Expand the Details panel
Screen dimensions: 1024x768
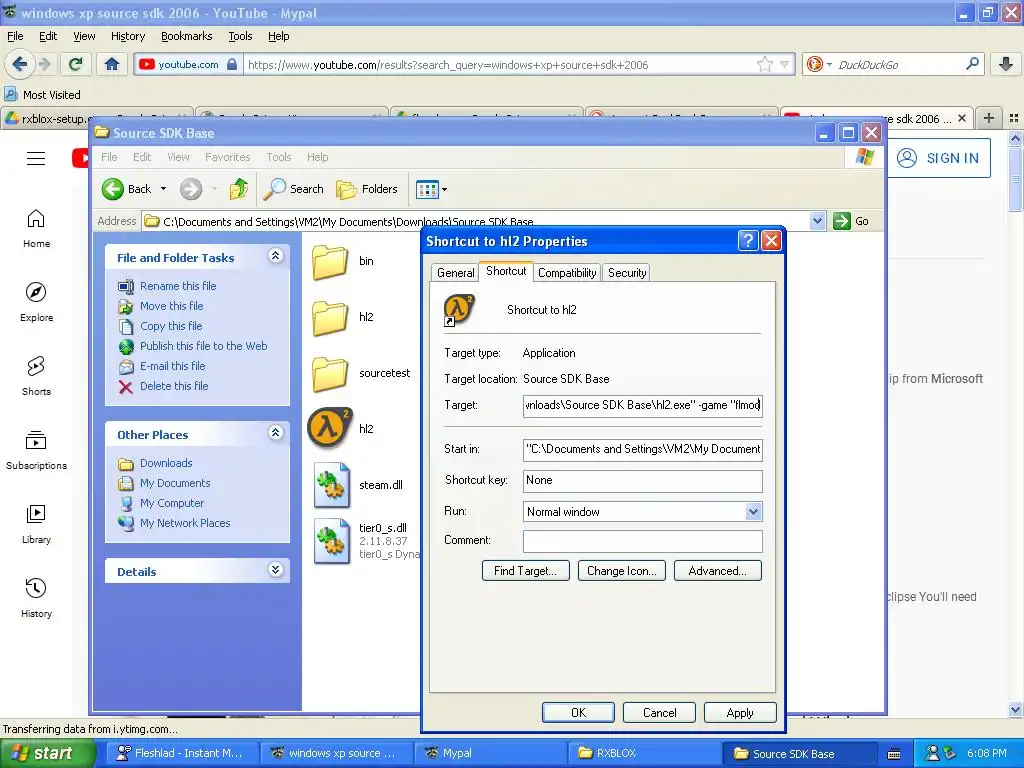[x=276, y=569]
